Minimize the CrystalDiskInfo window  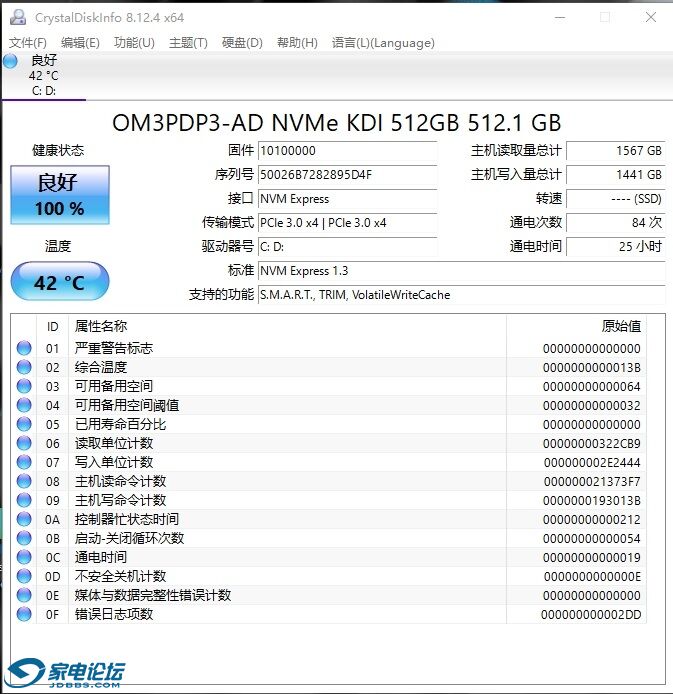click(560, 18)
